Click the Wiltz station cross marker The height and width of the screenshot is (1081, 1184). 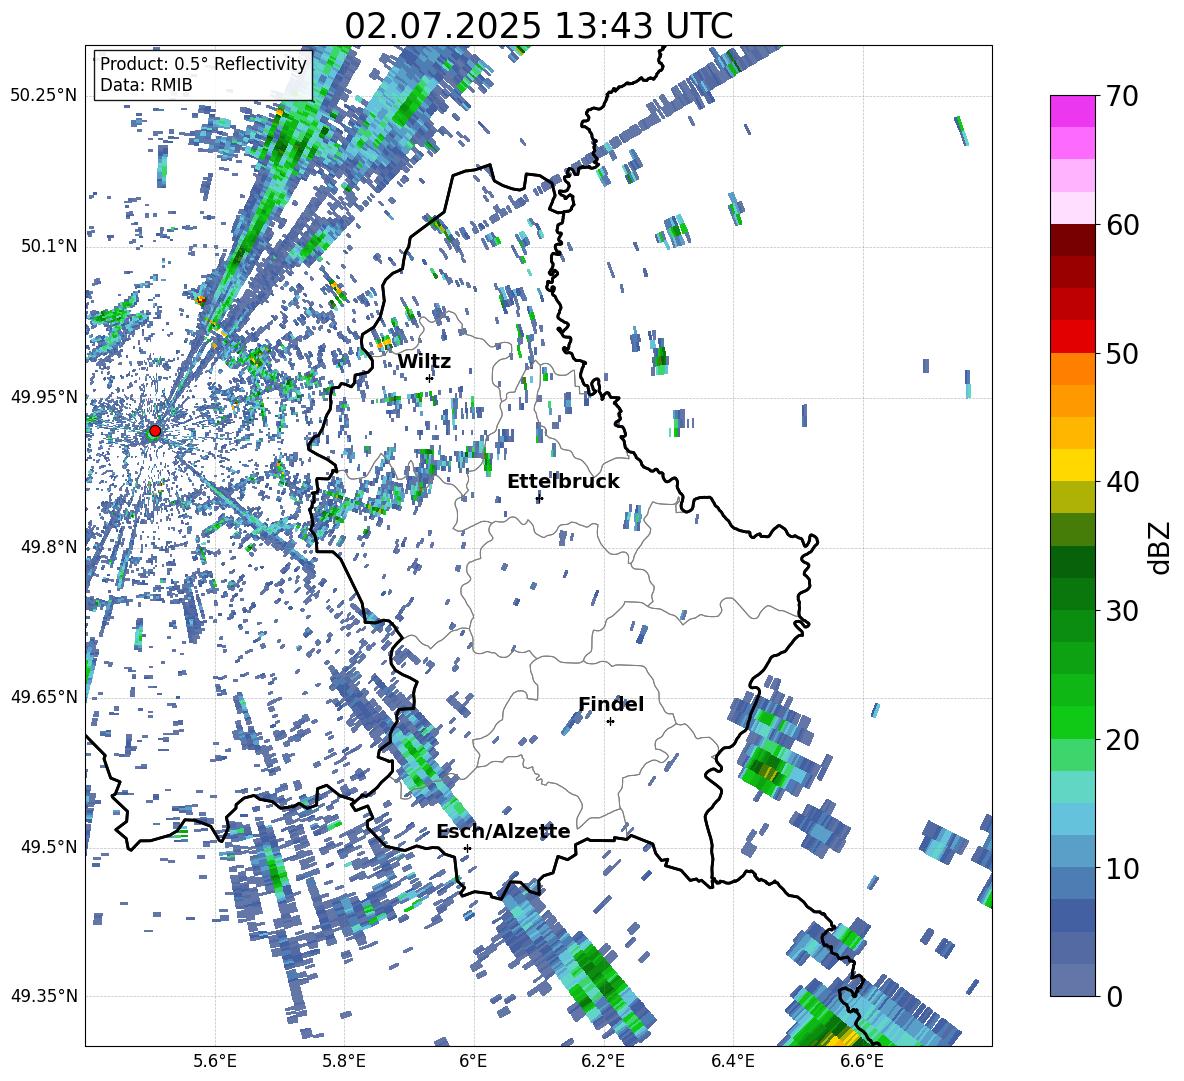click(x=430, y=378)
